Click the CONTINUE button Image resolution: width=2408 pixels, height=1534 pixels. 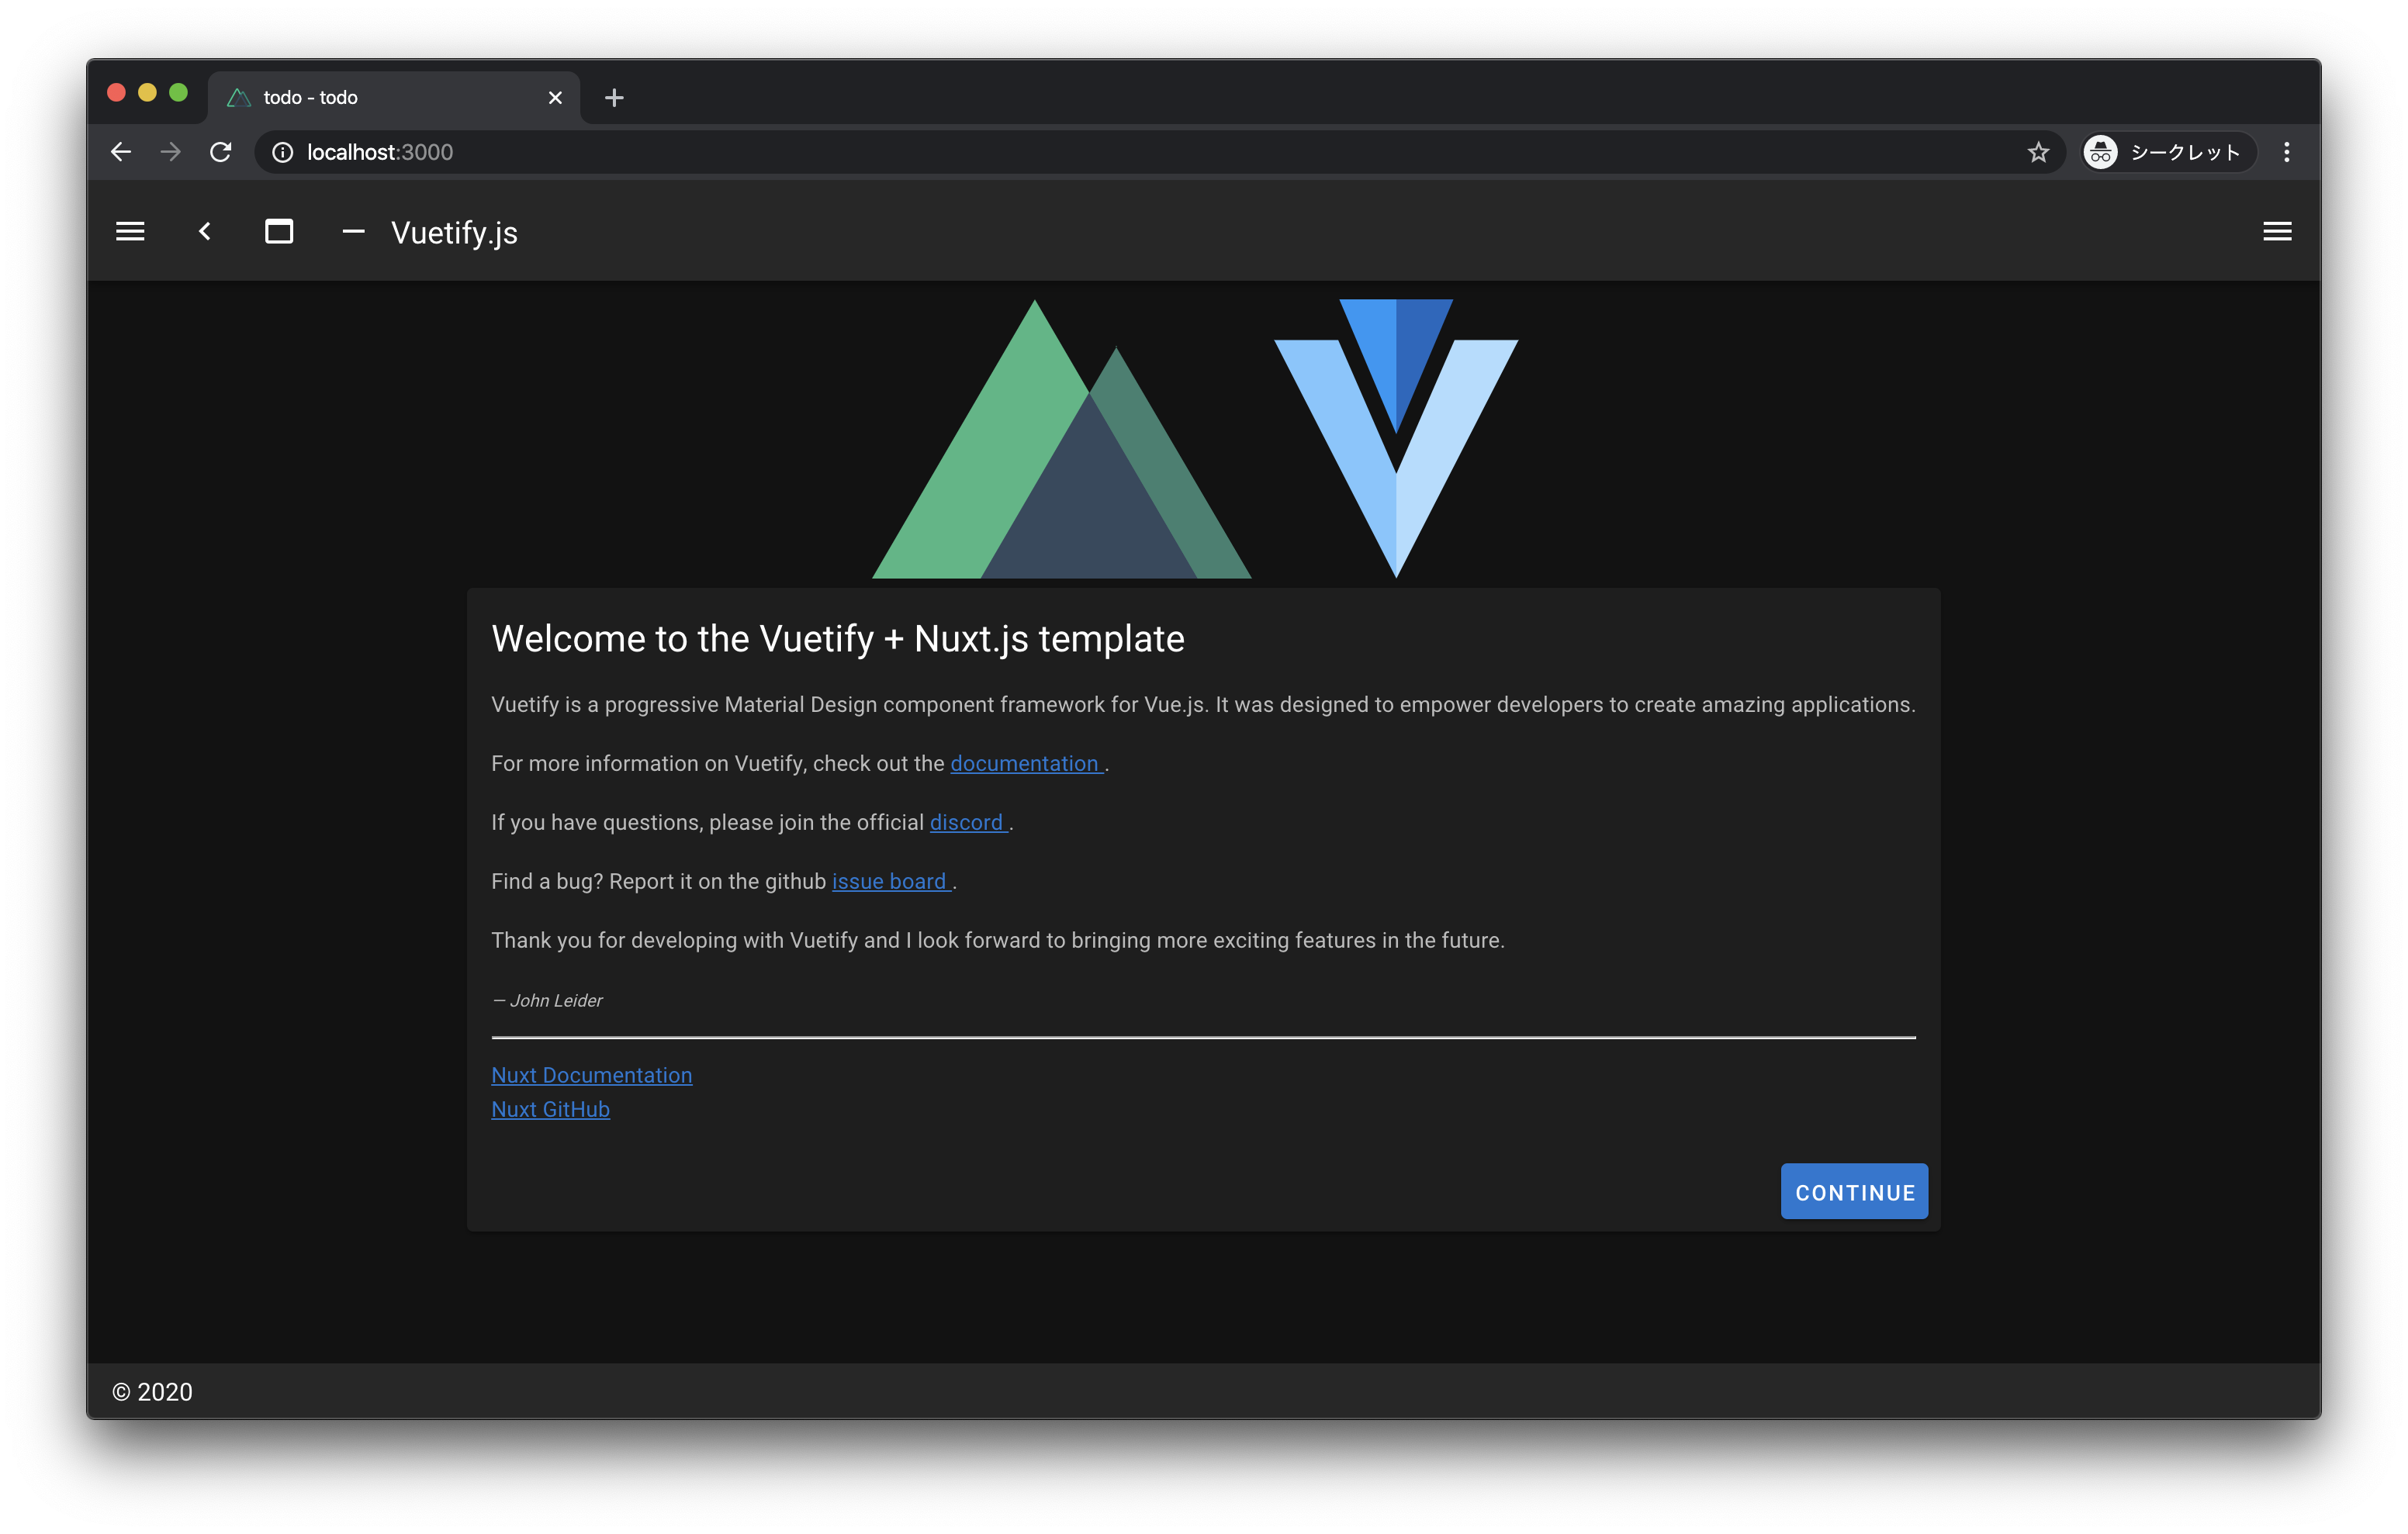(1854, 1191)
